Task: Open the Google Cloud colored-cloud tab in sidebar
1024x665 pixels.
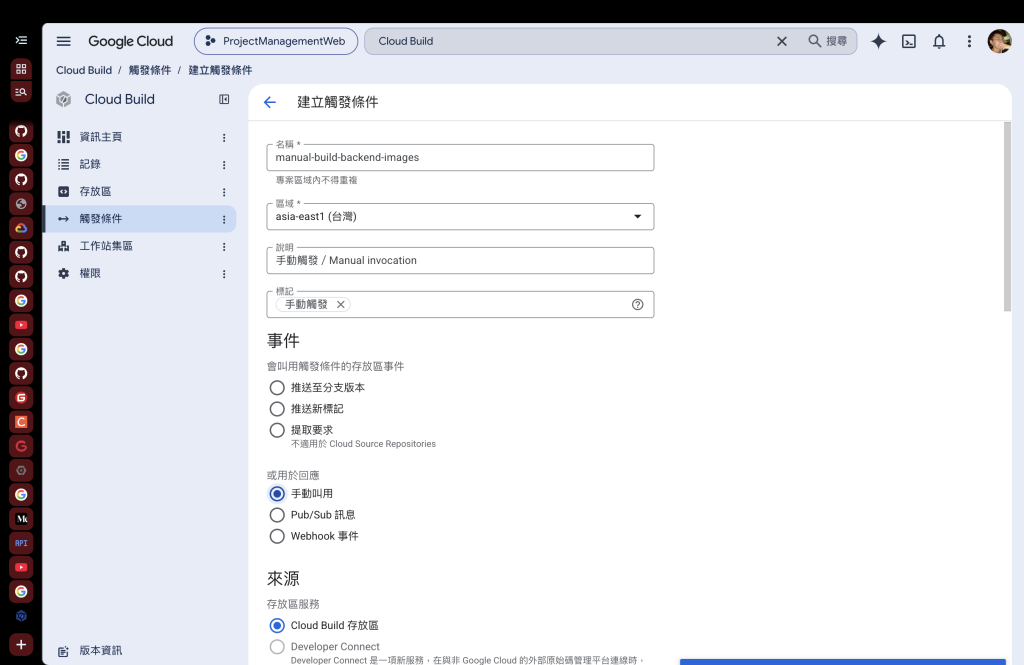Action: pos(21,228)
